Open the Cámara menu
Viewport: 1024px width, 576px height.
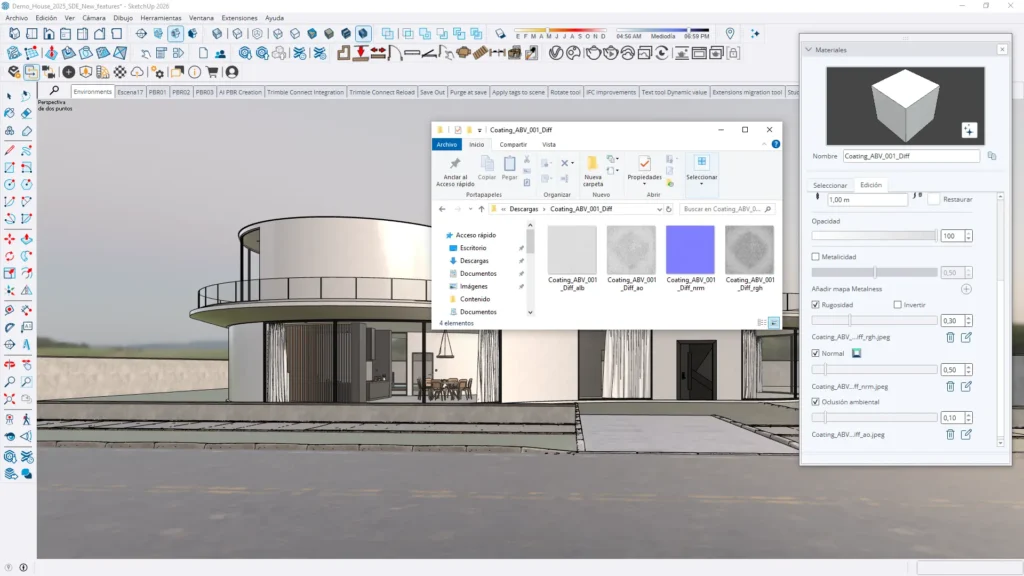tap(94, 18)
